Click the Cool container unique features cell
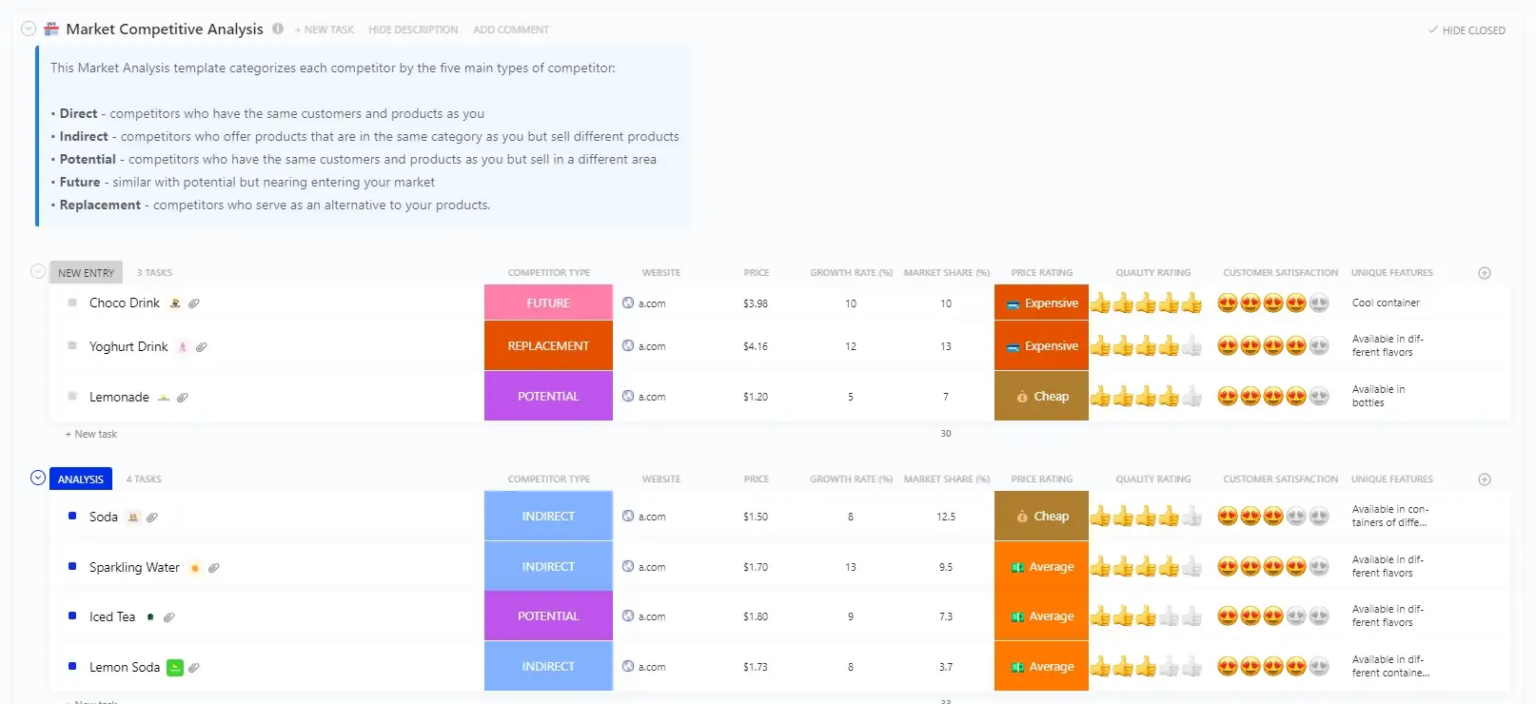The image size is (1536, 704). pyautogui.click(x=1384, y=302)
